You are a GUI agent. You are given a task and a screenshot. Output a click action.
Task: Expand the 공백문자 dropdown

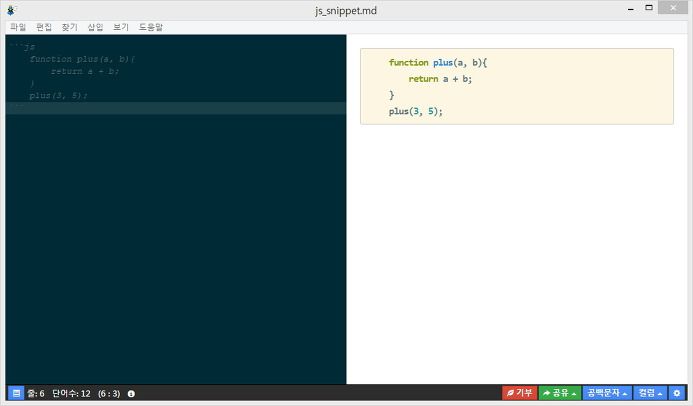(x=607, y=393)
